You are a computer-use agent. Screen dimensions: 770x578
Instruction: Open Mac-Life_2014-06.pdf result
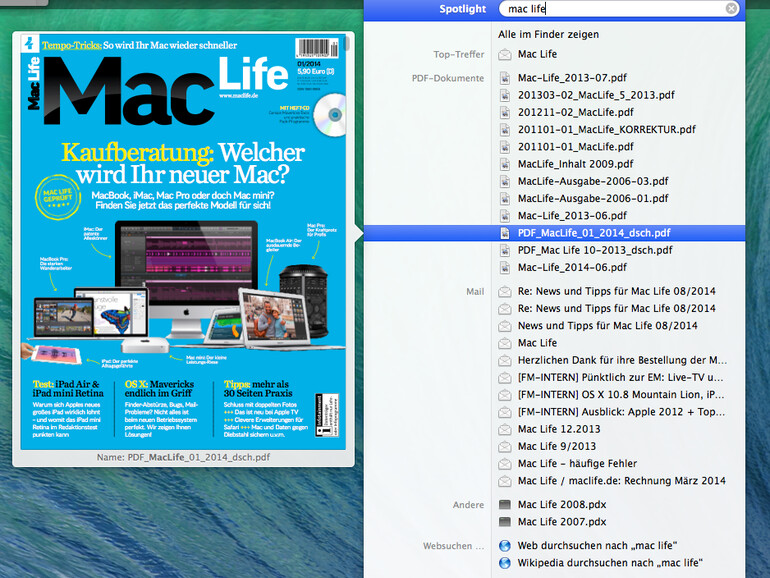coord(572,267)
